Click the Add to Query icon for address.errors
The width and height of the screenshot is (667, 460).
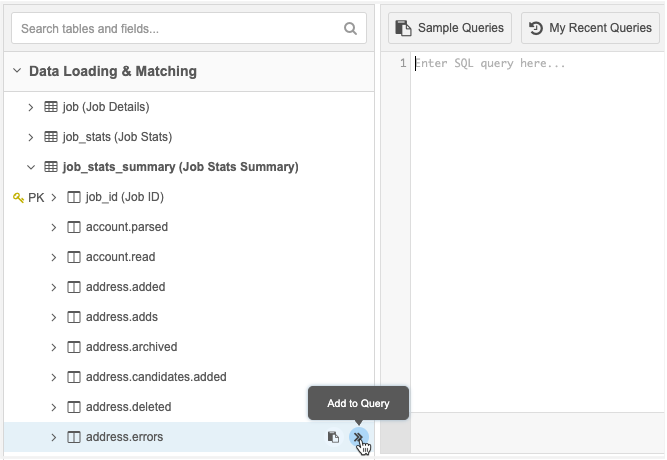point(358,437)
